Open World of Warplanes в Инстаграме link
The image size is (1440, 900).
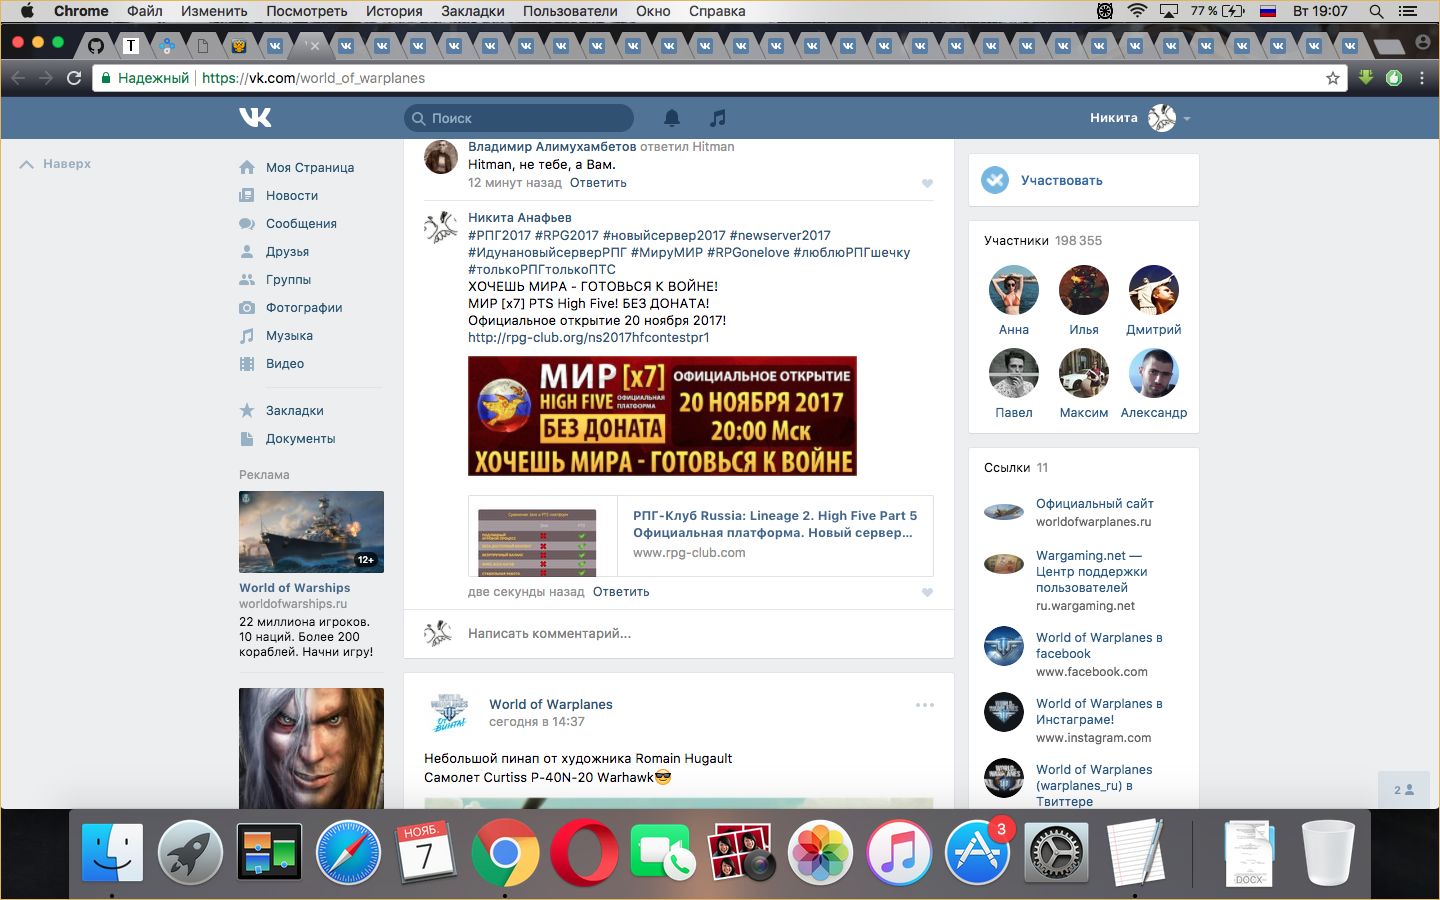1099,712
